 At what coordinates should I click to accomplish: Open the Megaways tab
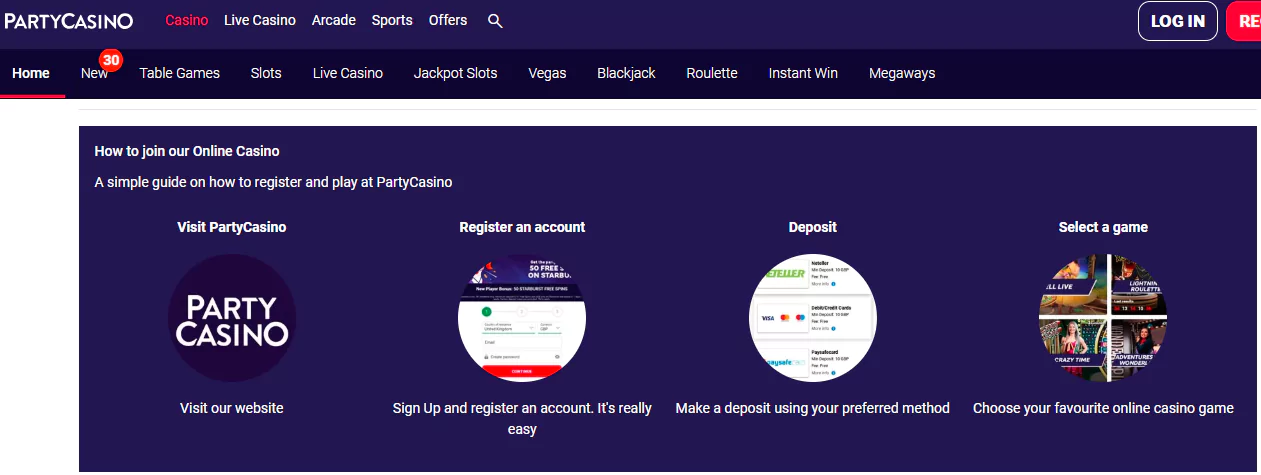pyautogui.click(x=902, y=73)
